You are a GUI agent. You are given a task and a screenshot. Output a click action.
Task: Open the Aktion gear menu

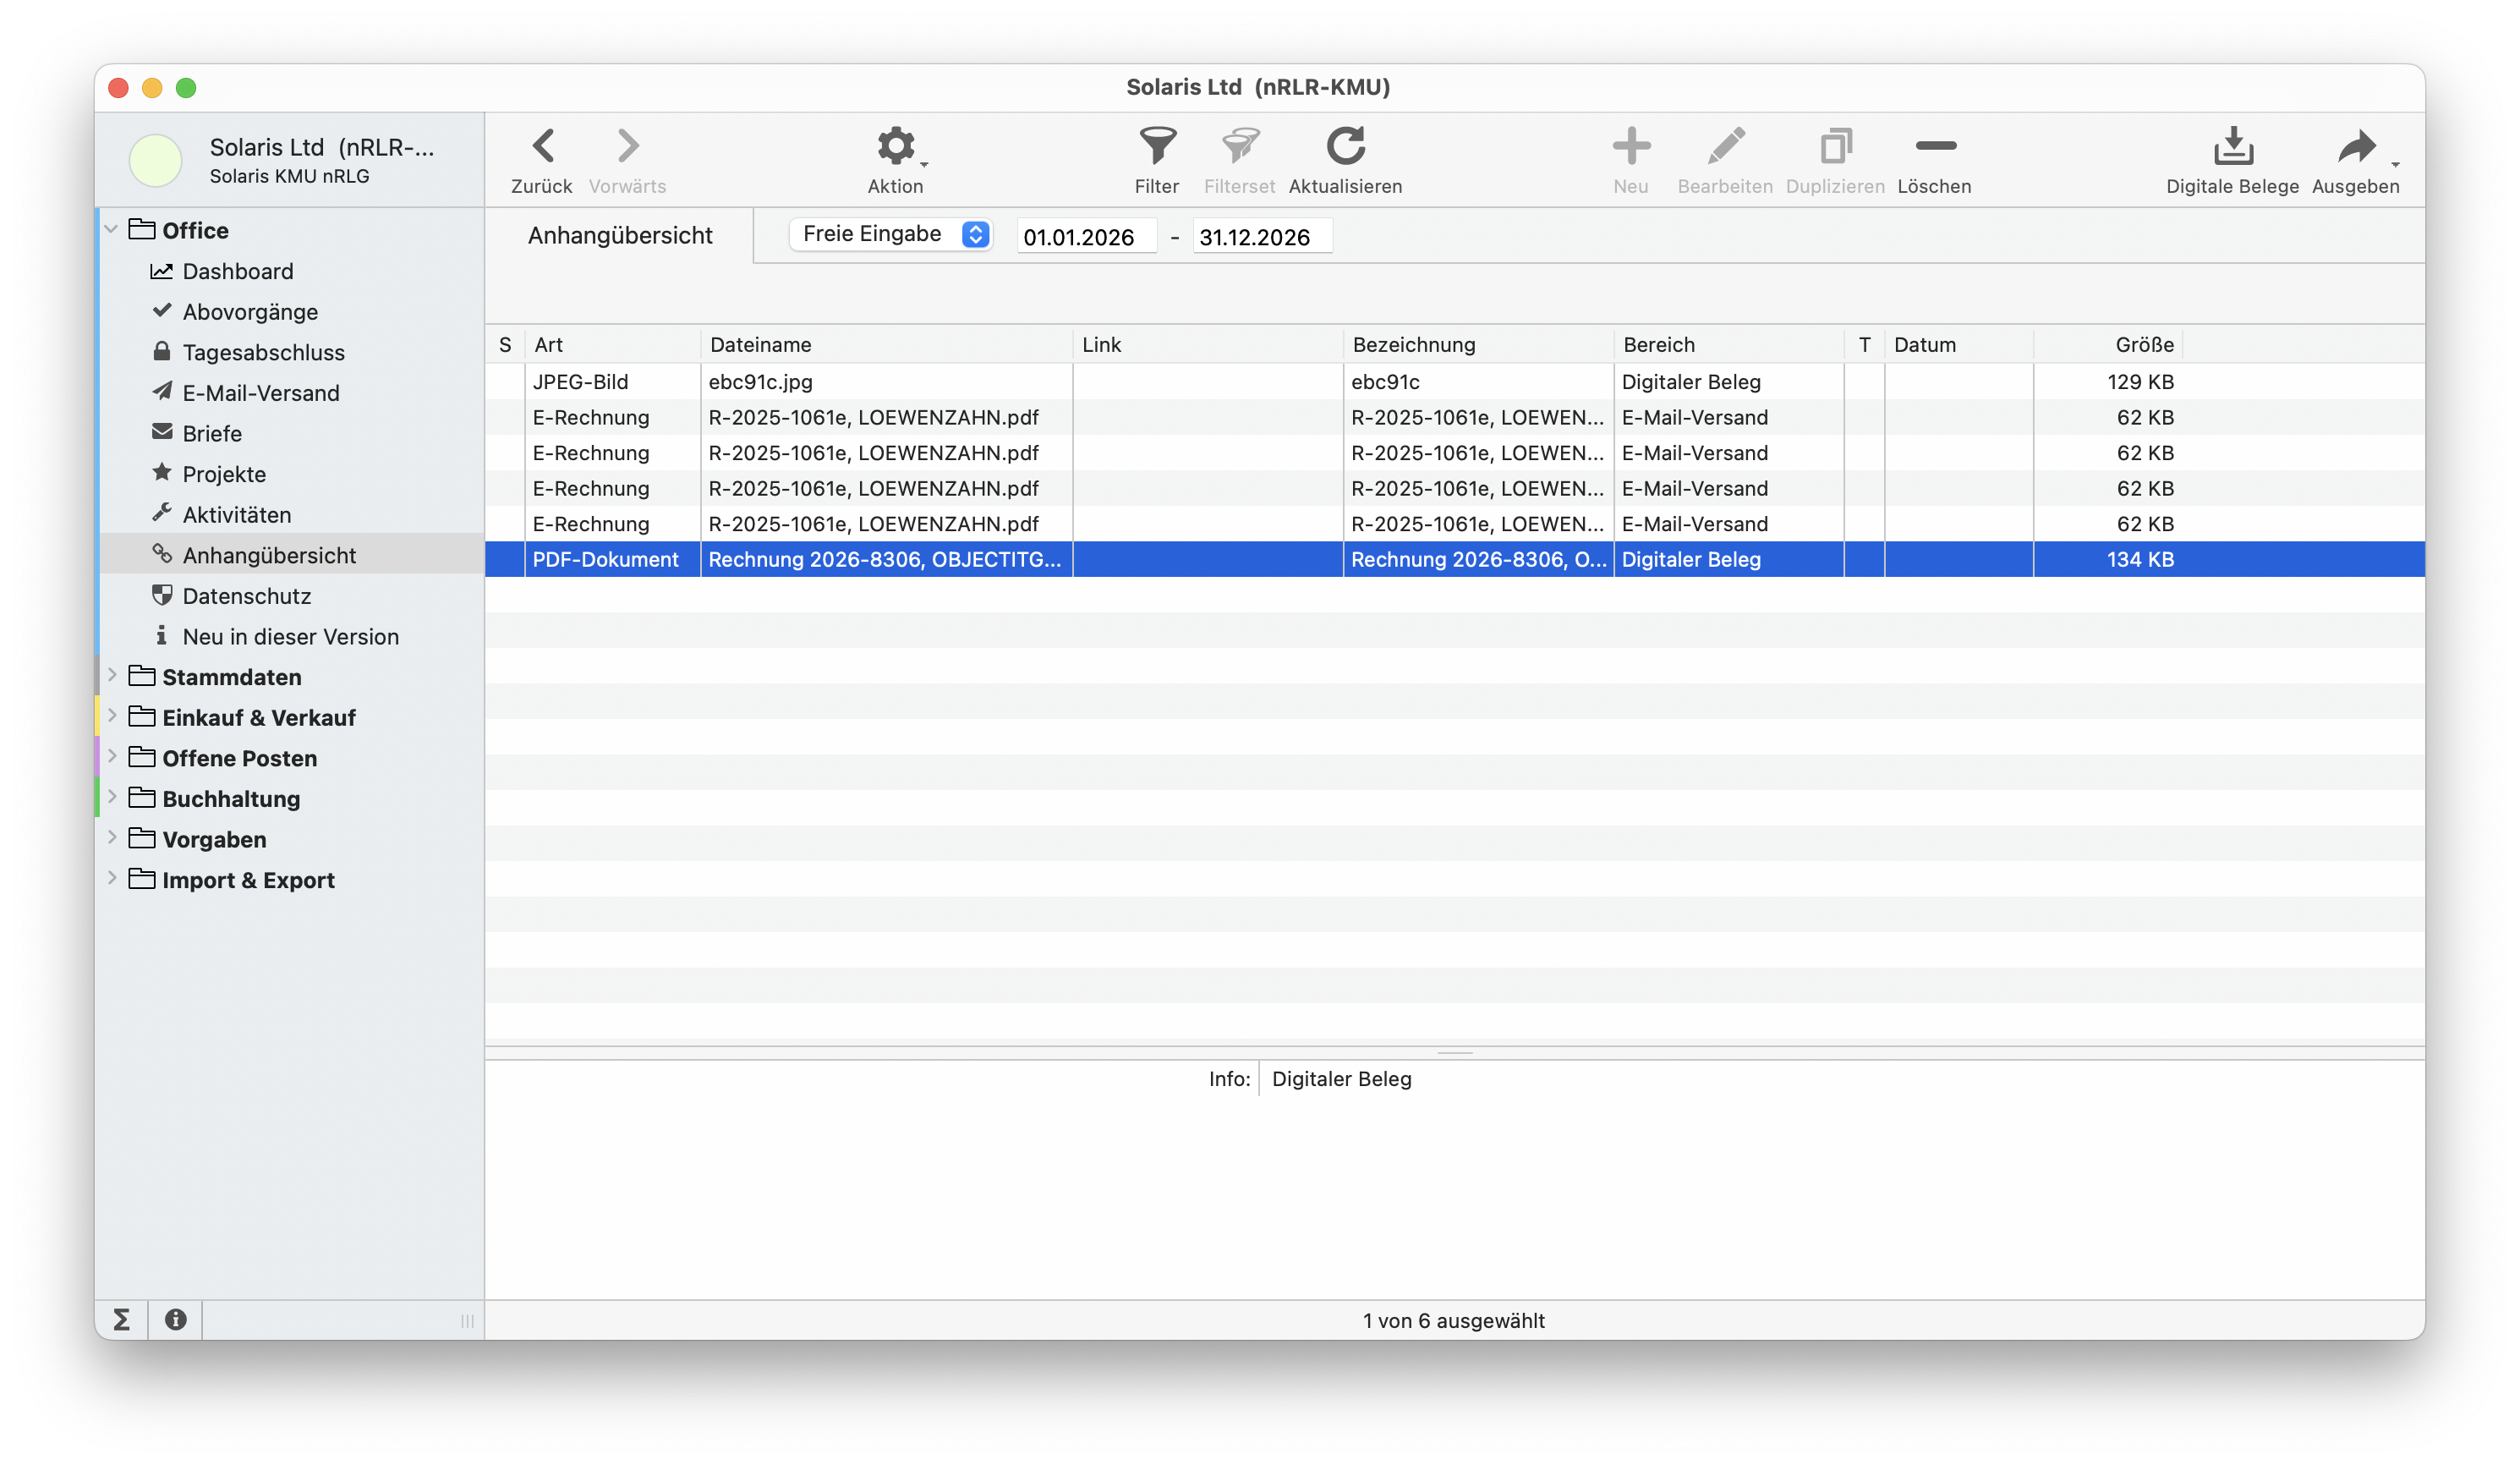point(896,147)
